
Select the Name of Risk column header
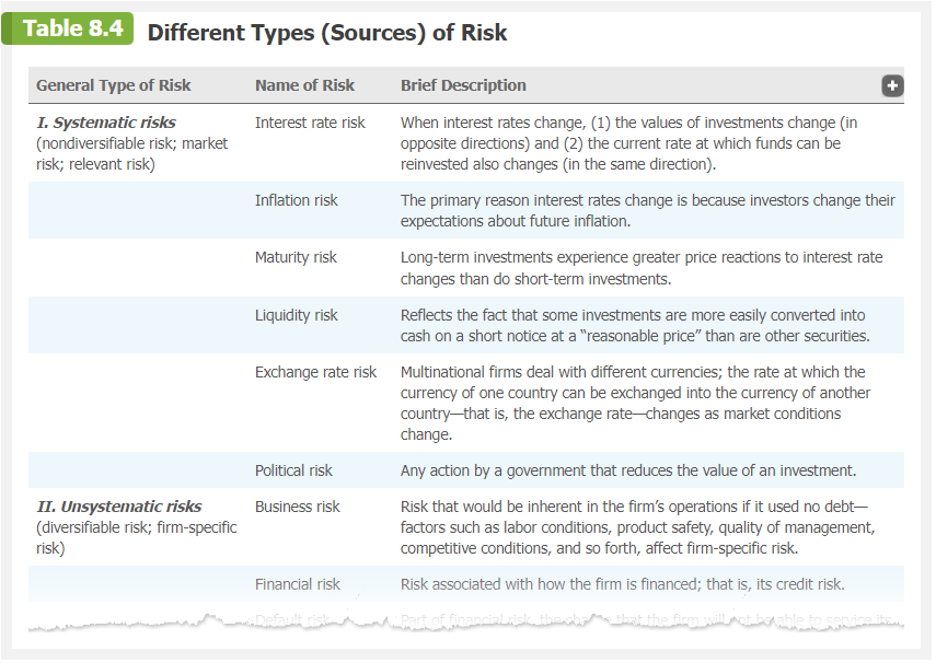pos(304,86)
